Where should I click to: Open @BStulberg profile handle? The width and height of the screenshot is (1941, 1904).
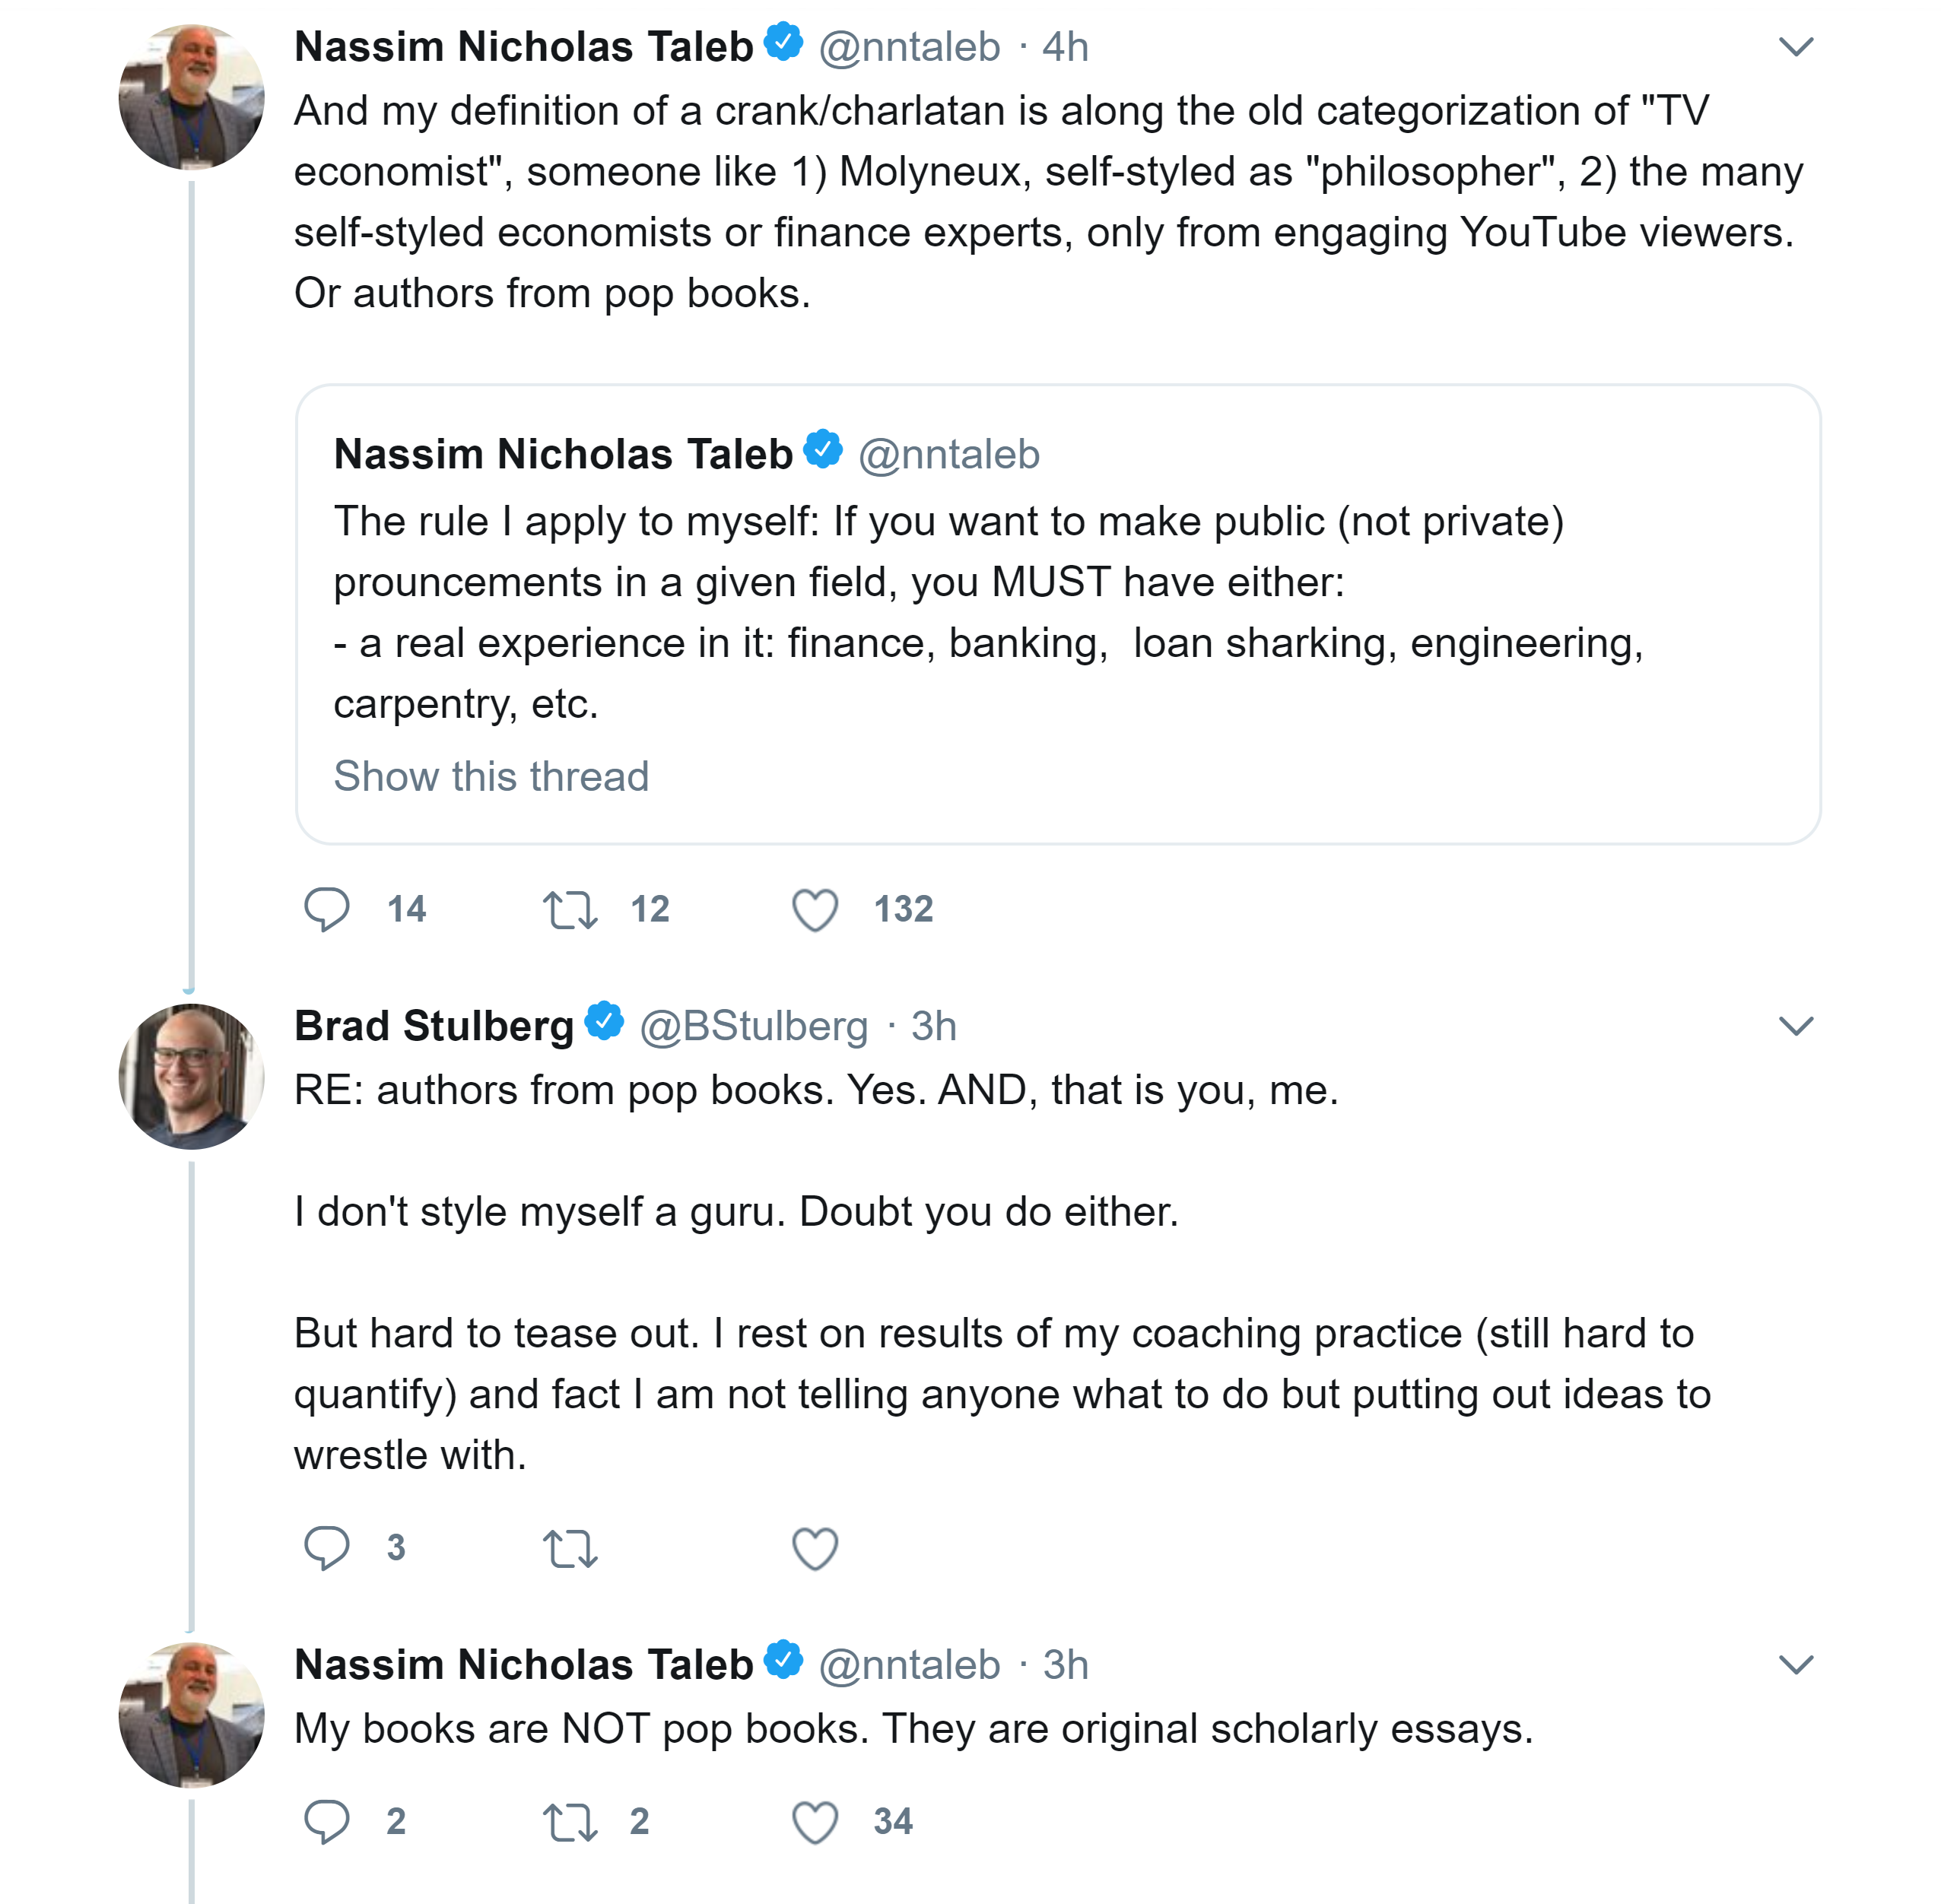[x=753, y=1026]
